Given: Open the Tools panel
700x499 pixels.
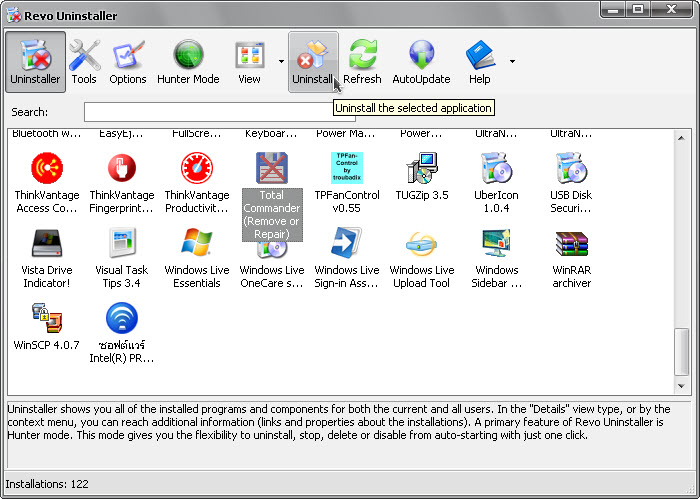Looking at the screenshot, I should tap(84, 61).
